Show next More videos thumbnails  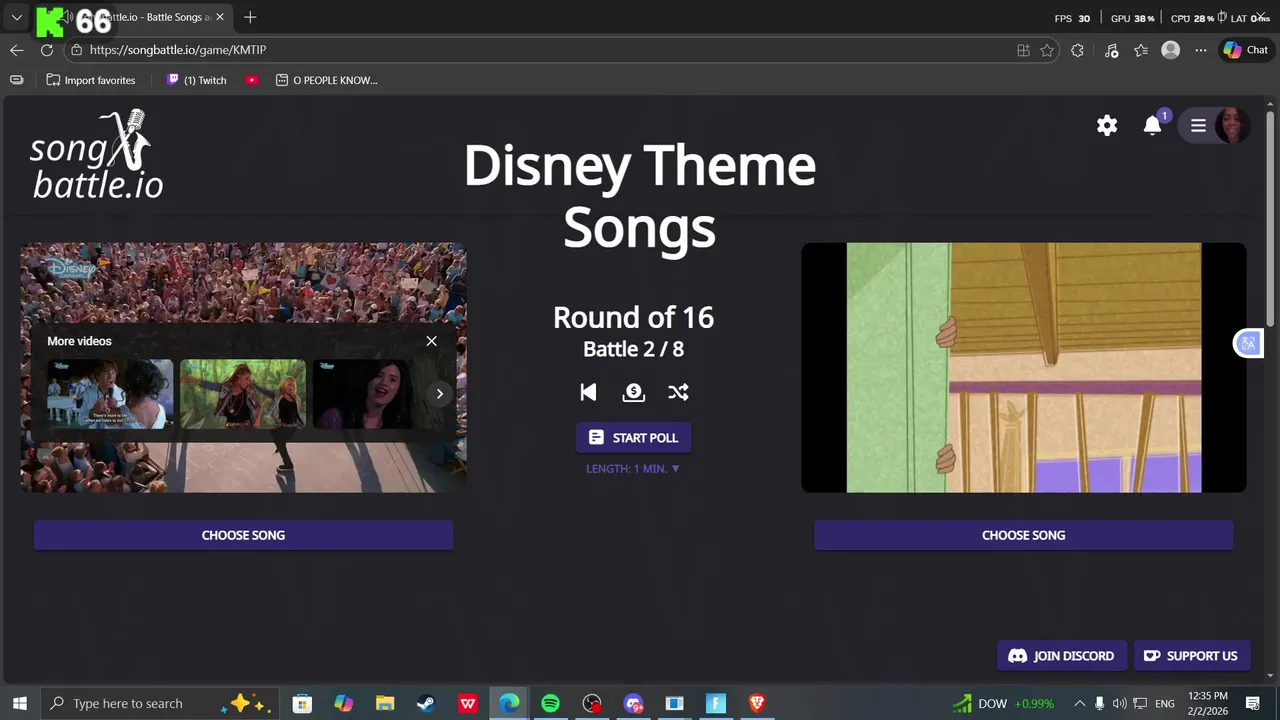click(439, 393)
